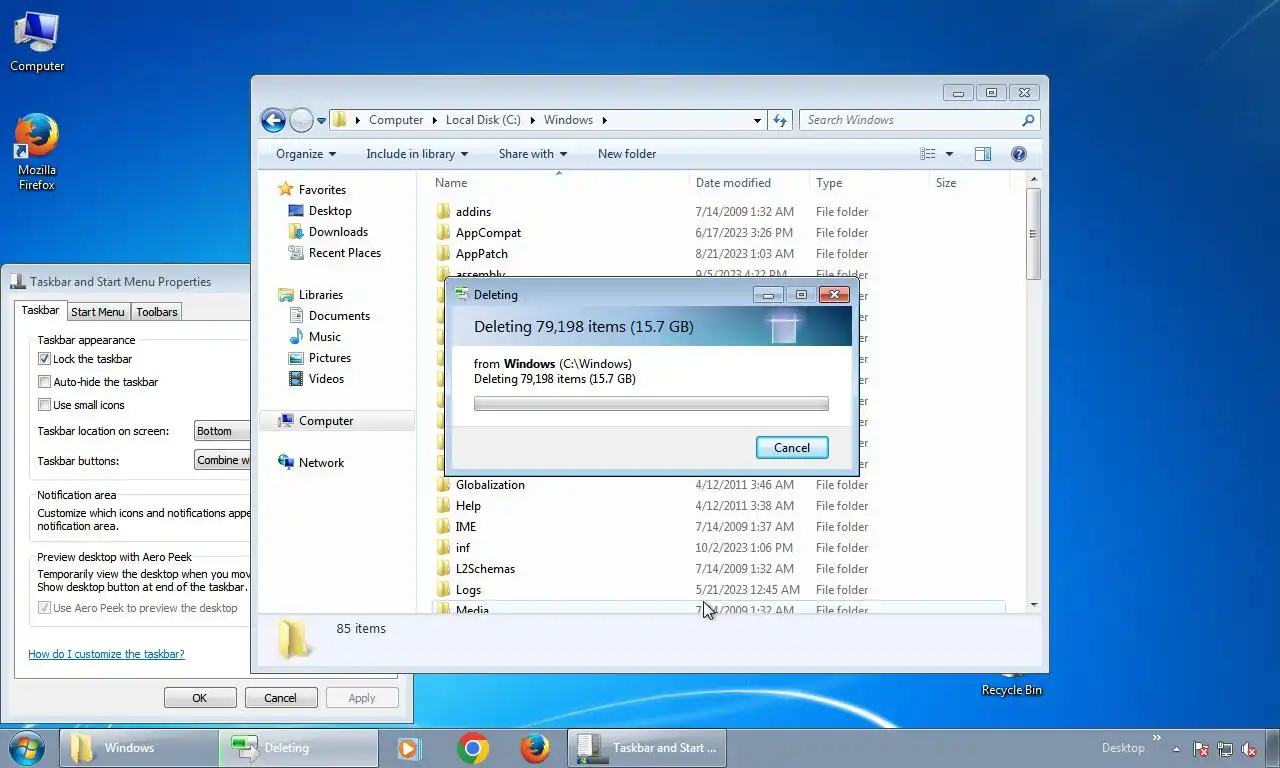
Task: Click Cancel in Taskbar Properties dialog
Action: click(281, 698)
